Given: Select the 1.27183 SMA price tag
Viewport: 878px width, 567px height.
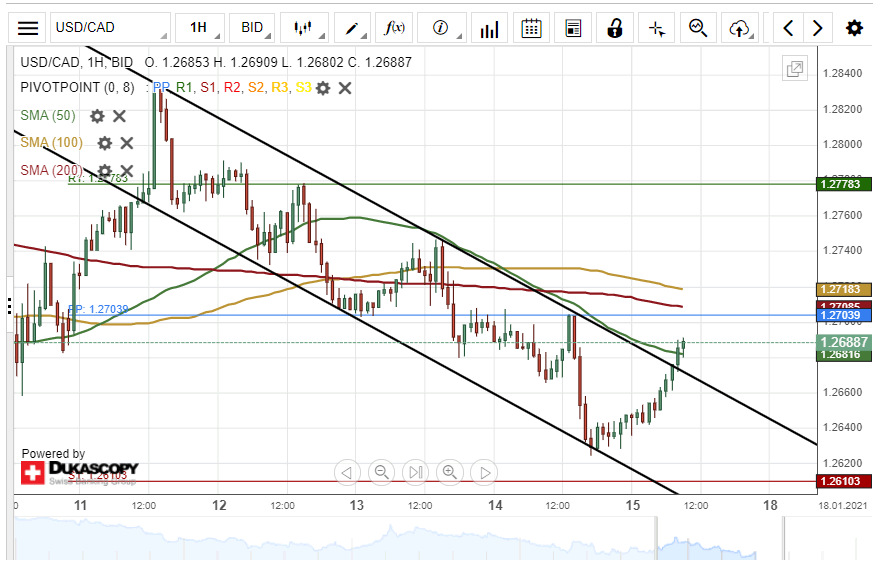Looking at the screenshot, I should [844, 289].
